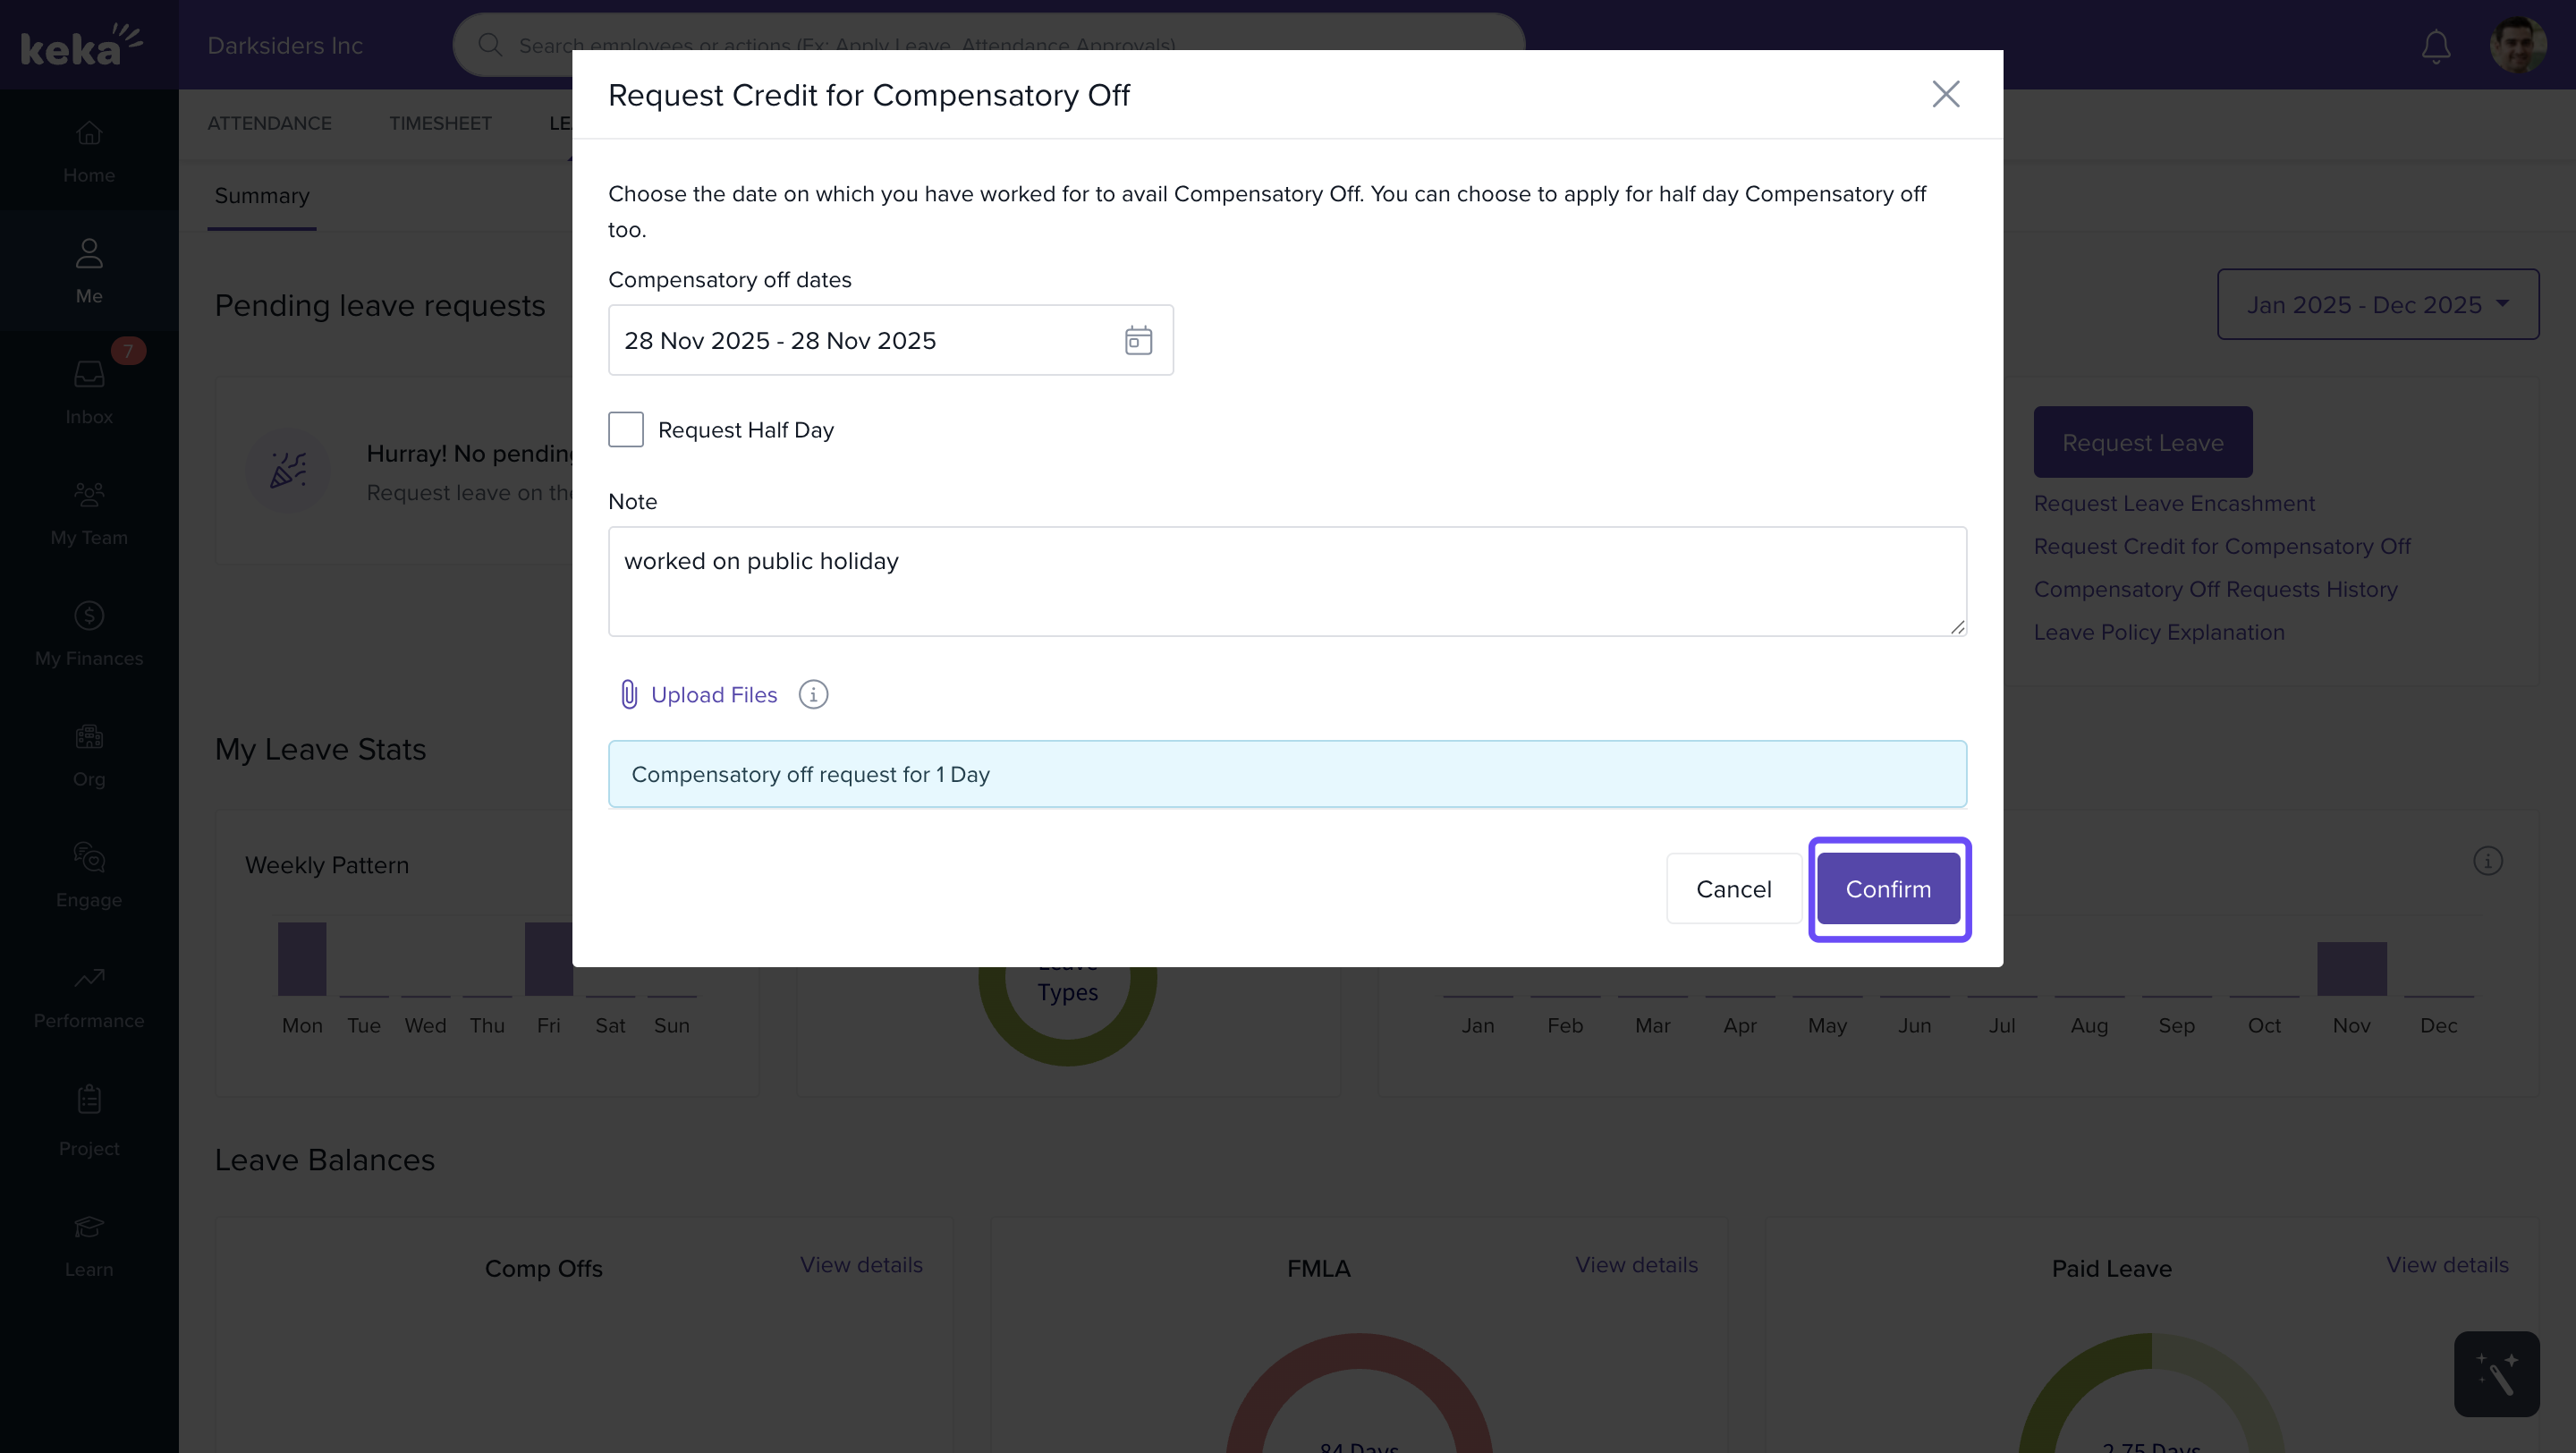This screenshot has width=2576, height=1453.
Task: Close the Request Credit dialog
Action: 1945,94
